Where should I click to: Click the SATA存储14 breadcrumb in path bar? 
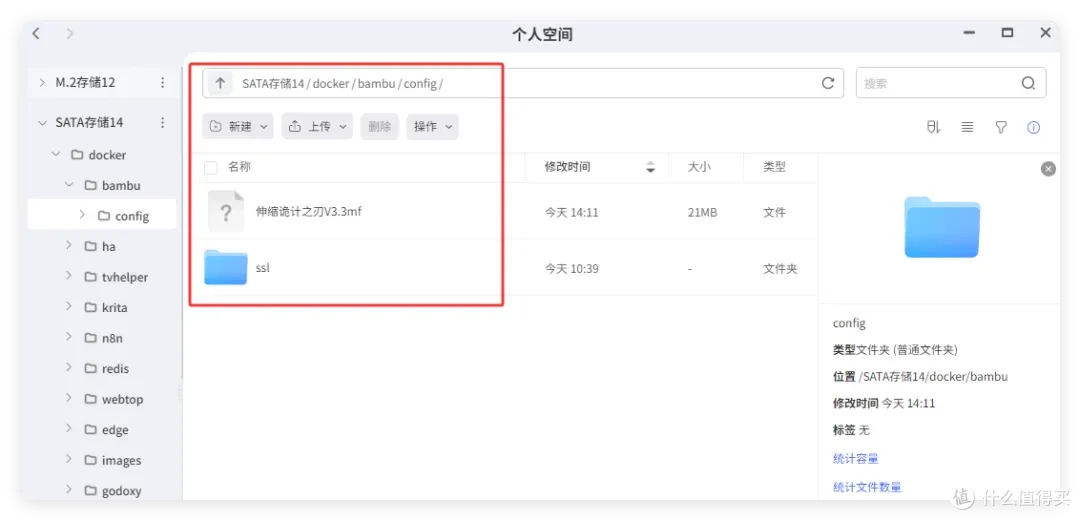[273, 83]
